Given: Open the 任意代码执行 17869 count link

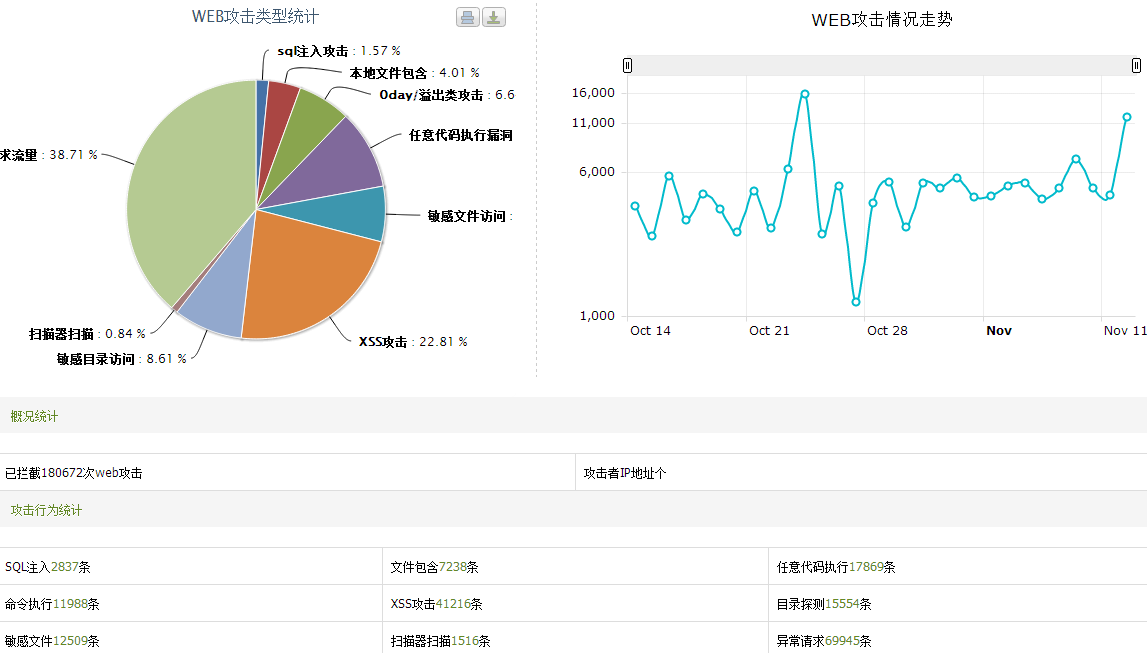Looking at the screenshot, I should coord(865,567).
